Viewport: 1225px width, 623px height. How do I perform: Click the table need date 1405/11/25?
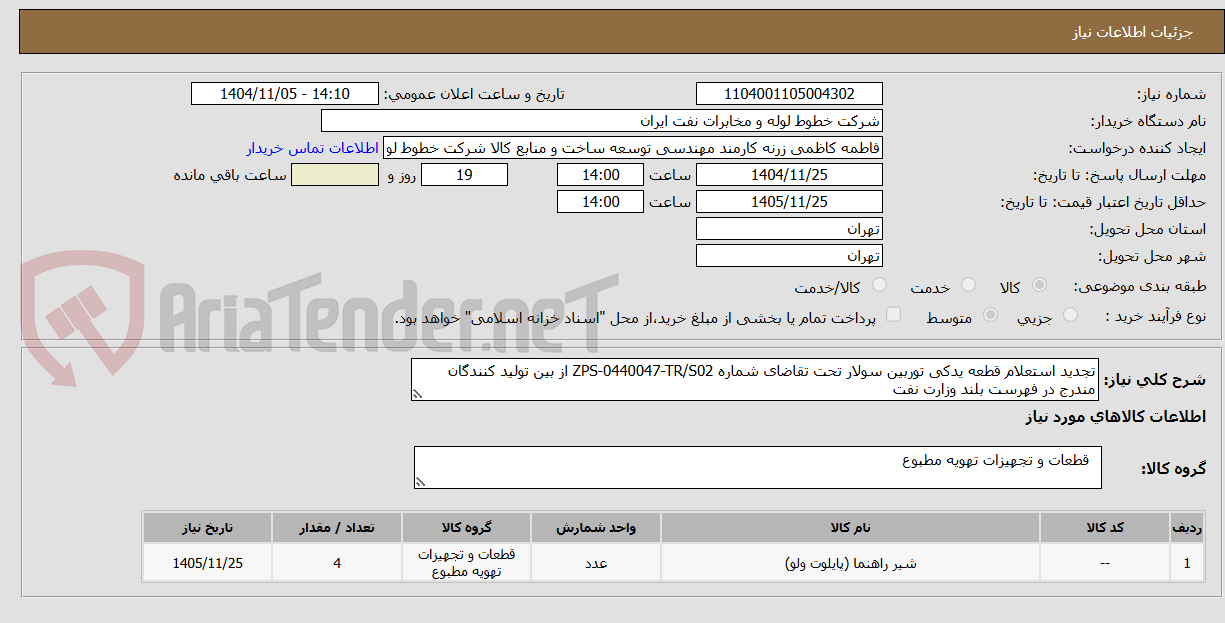pos(207,563)
